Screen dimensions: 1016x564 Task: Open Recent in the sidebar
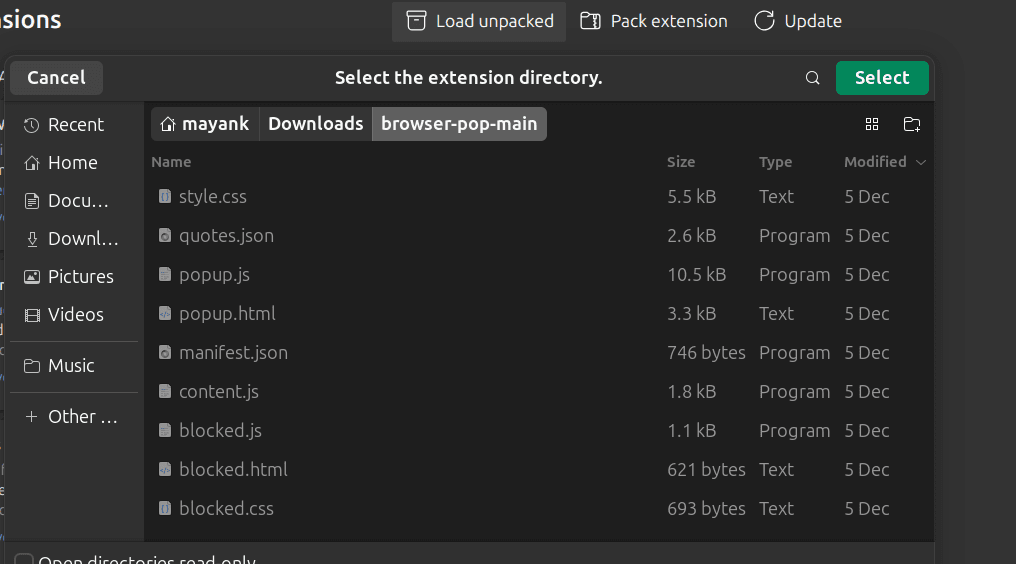click(x=74, y=124)
